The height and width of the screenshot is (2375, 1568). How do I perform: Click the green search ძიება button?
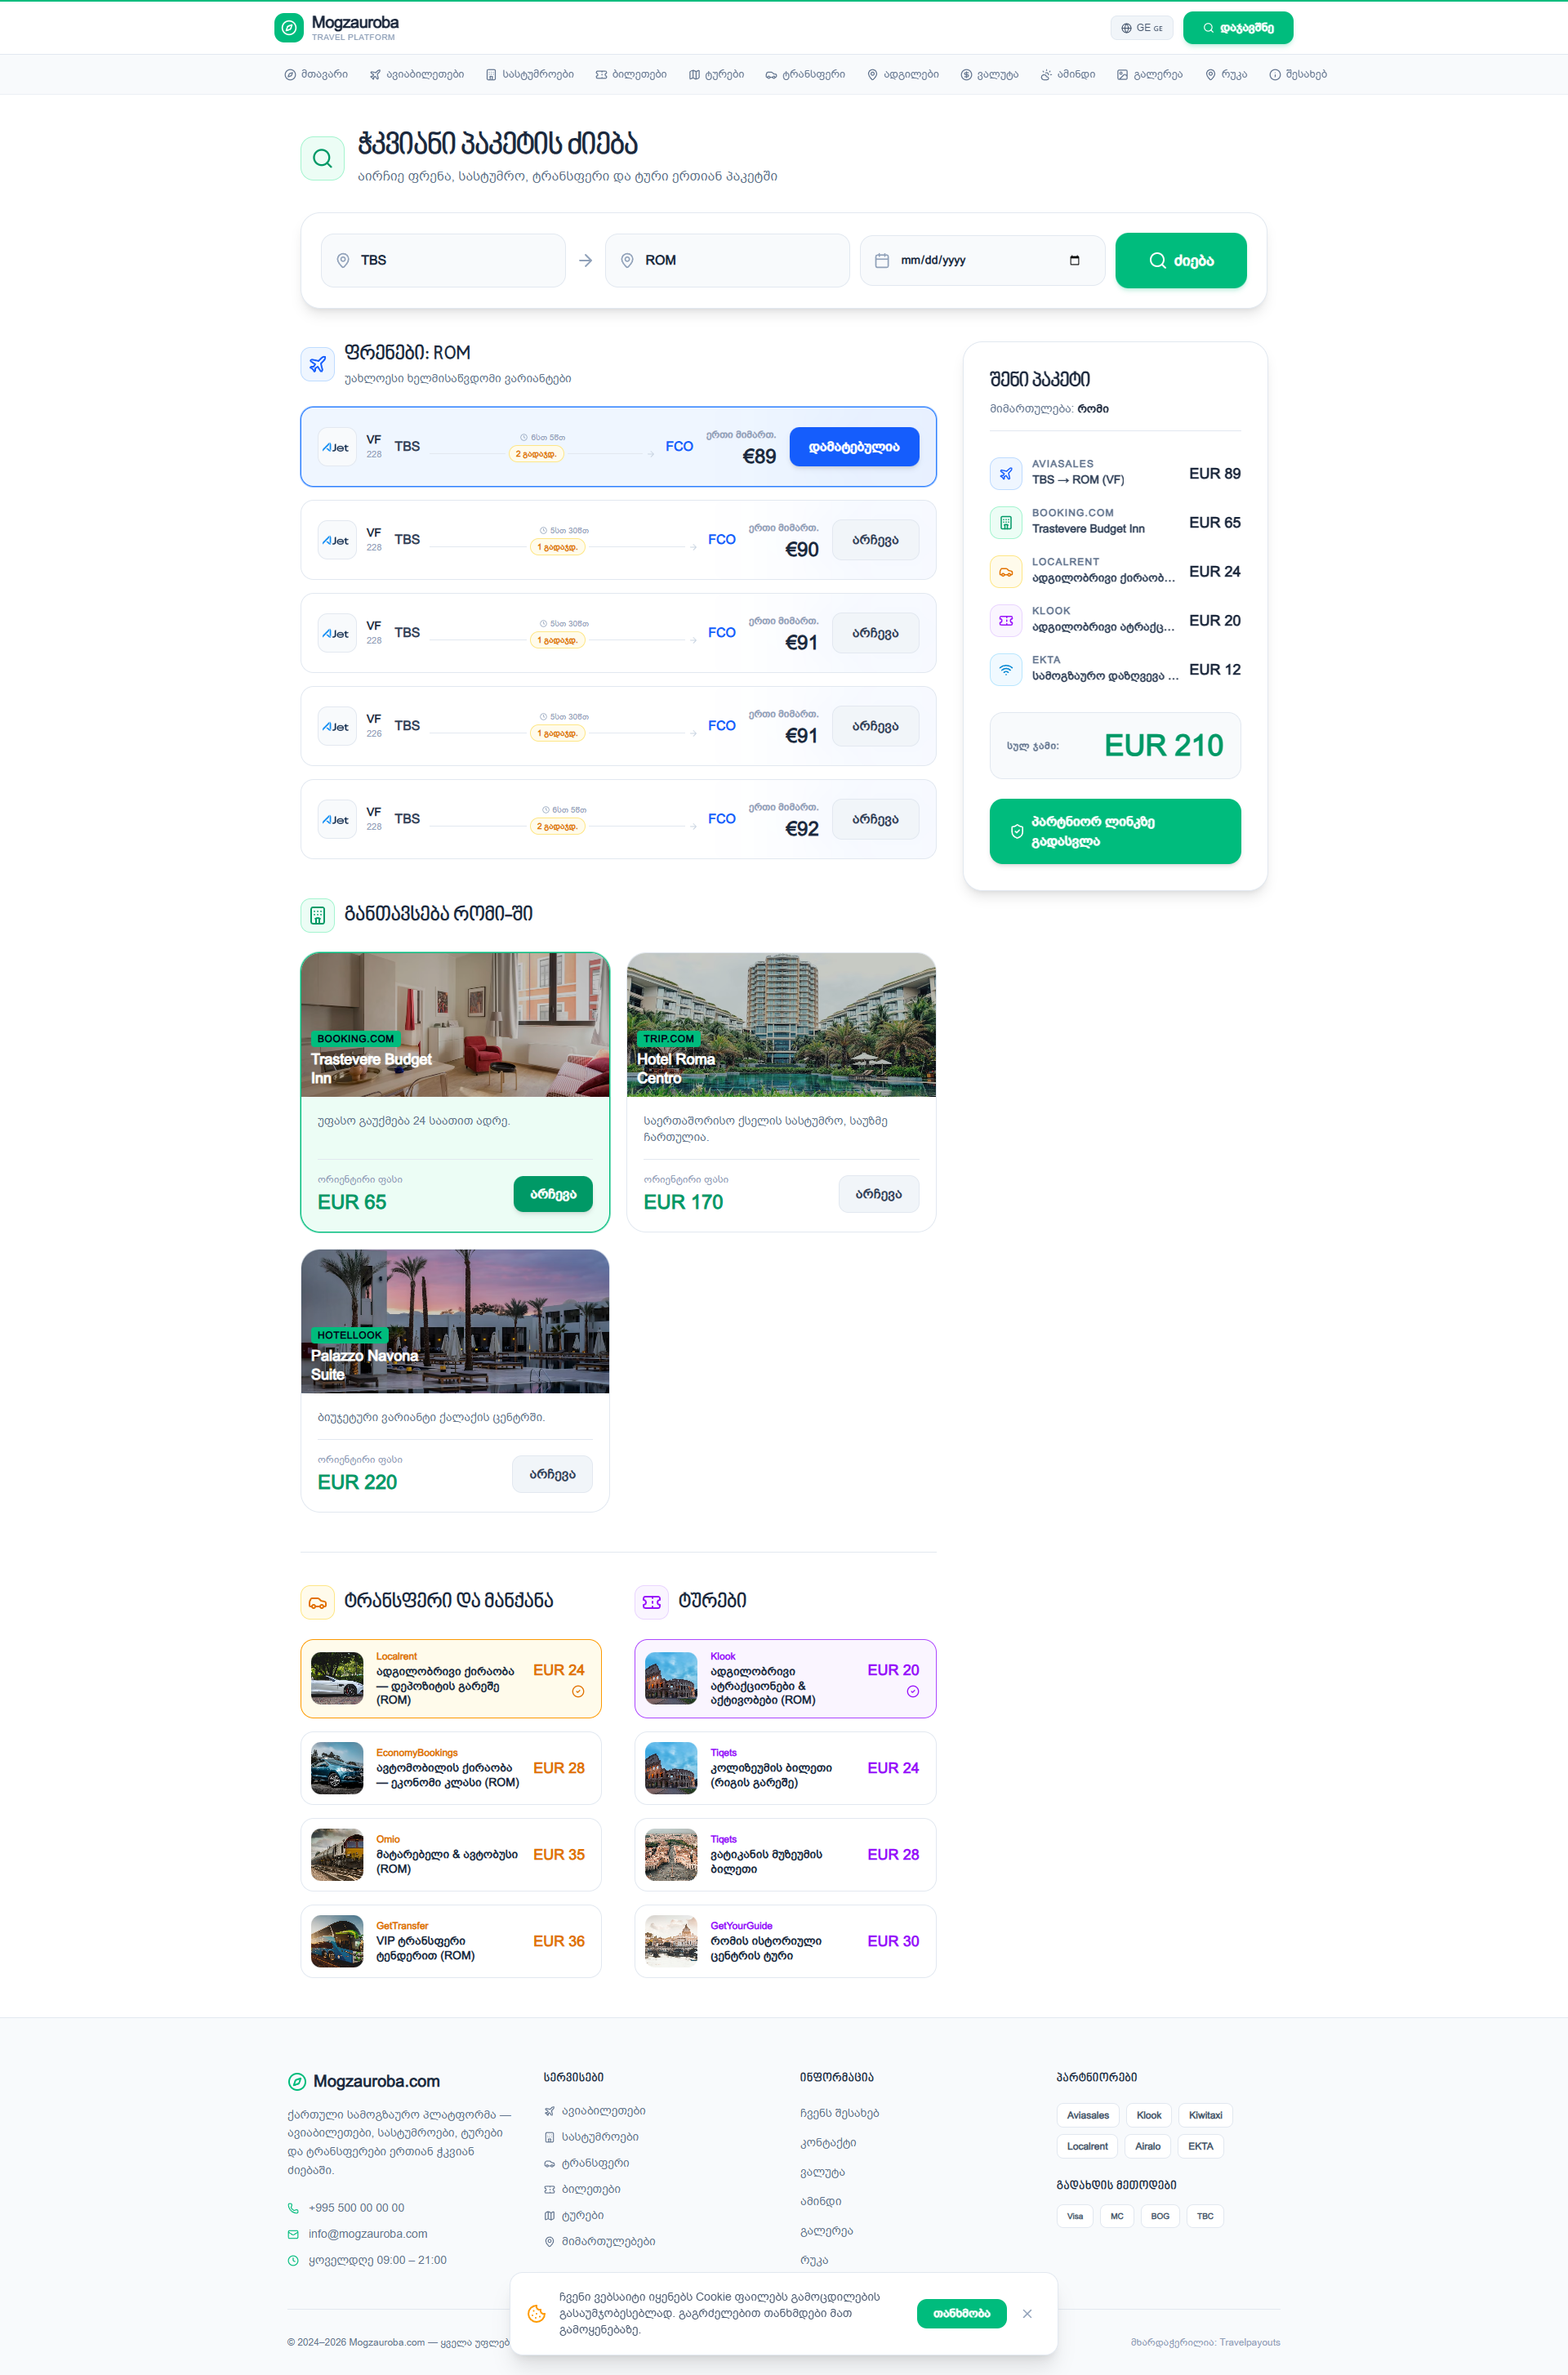coord(1180,261)
